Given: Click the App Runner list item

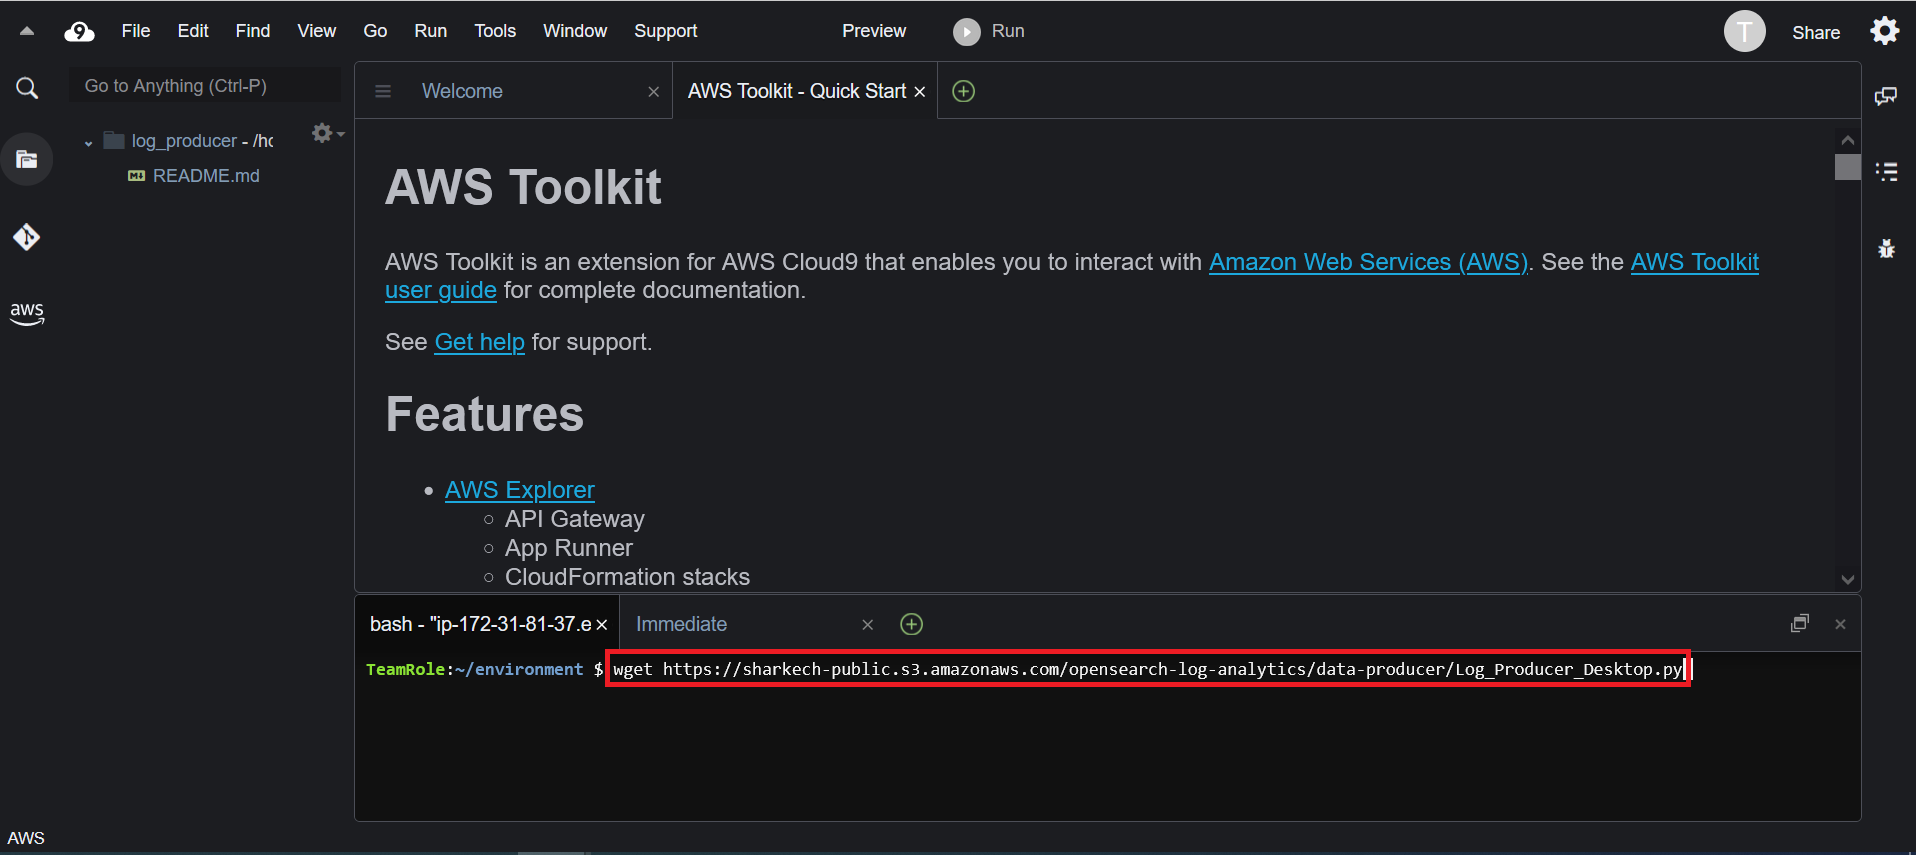Looking at the screenshot, I should point(569,548).
